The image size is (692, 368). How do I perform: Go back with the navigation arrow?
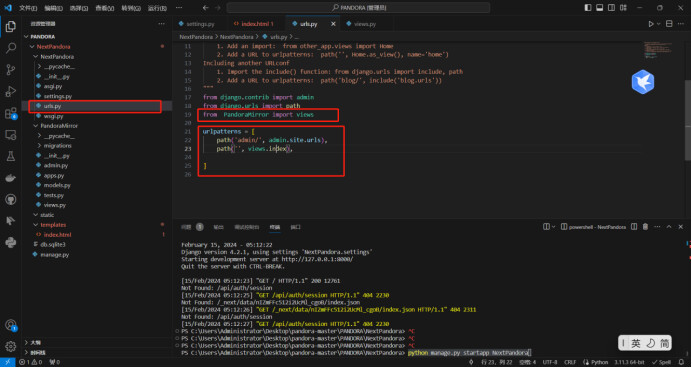(x=206, y=8)
